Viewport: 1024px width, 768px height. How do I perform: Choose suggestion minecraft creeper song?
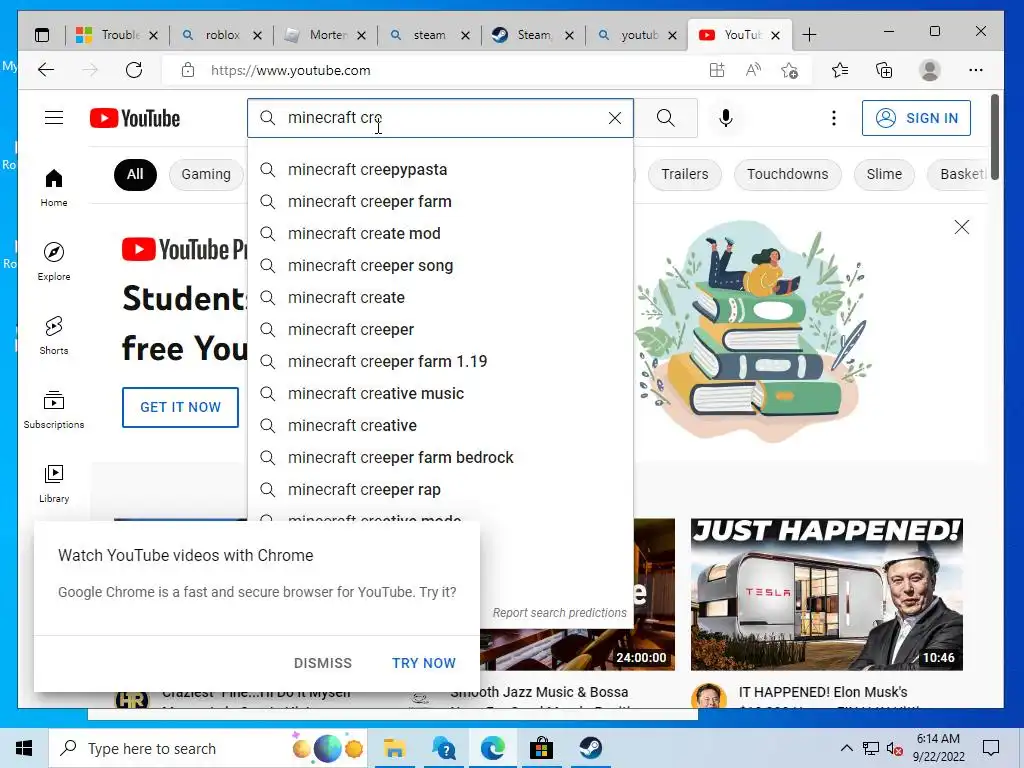click(x=440, y=266)
